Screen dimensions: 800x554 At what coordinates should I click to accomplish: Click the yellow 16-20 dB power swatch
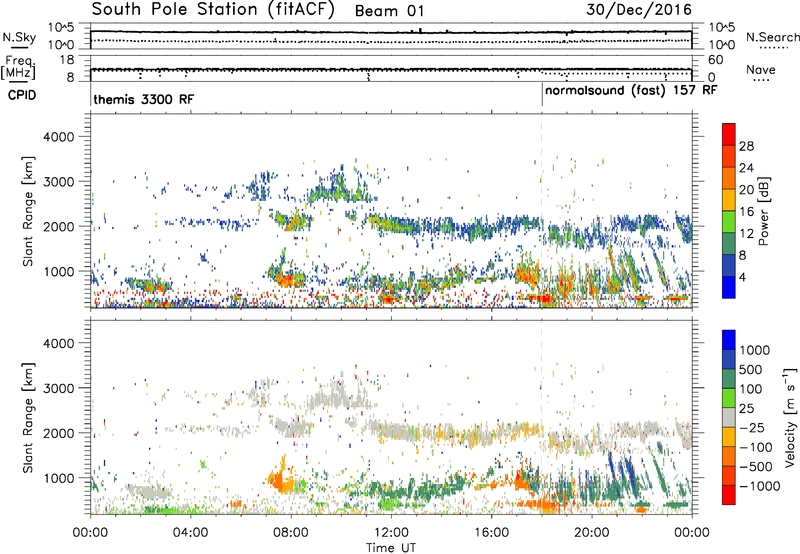click(729, 200)
